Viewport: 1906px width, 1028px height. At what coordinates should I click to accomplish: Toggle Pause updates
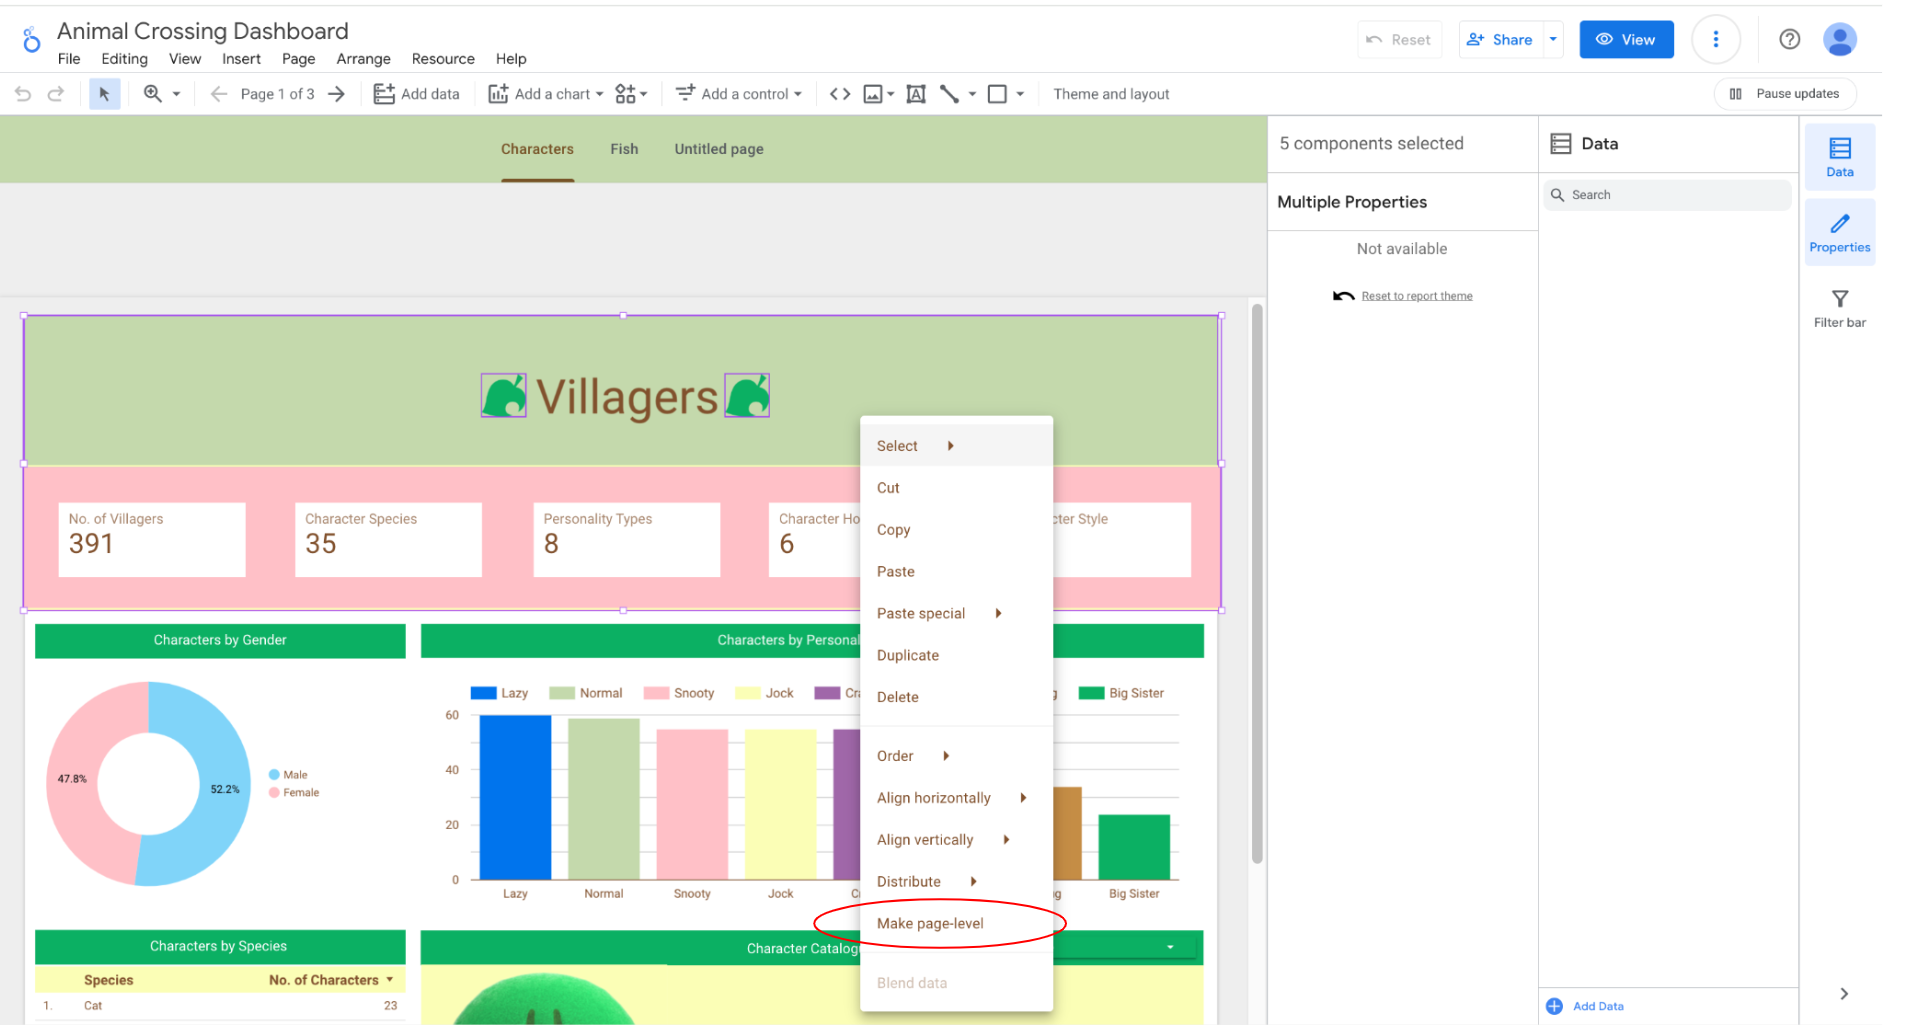click(x=1785, y=94)
